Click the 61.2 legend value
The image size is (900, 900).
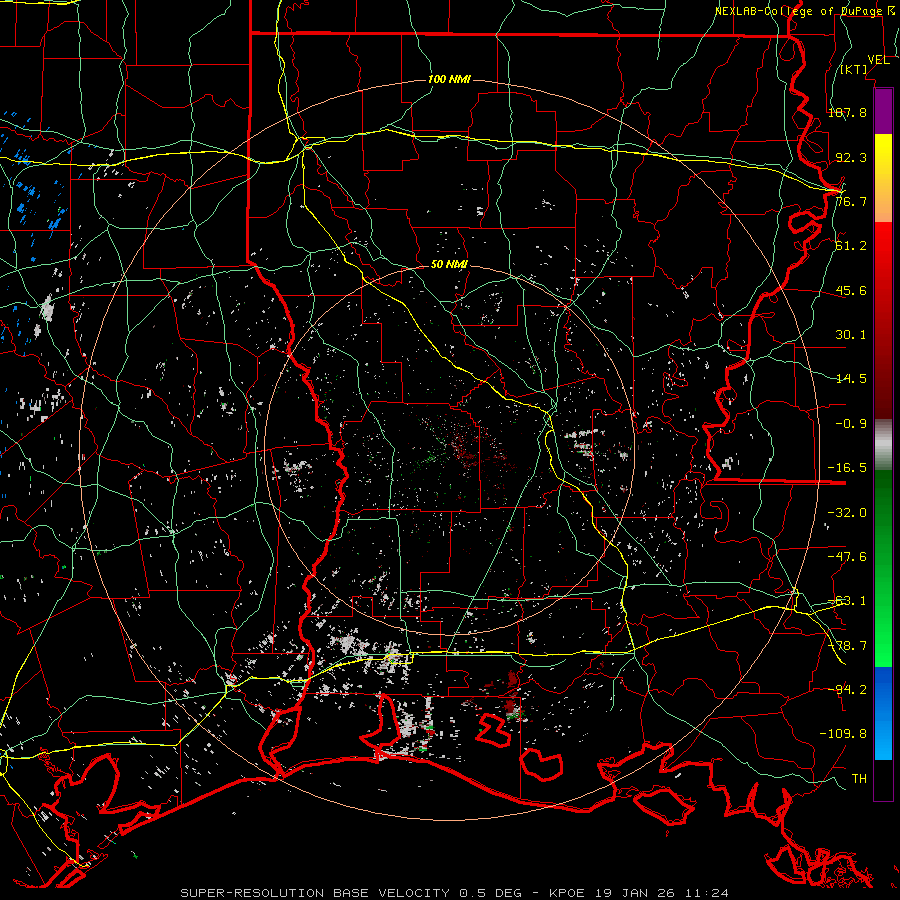[x=851, y=246]
